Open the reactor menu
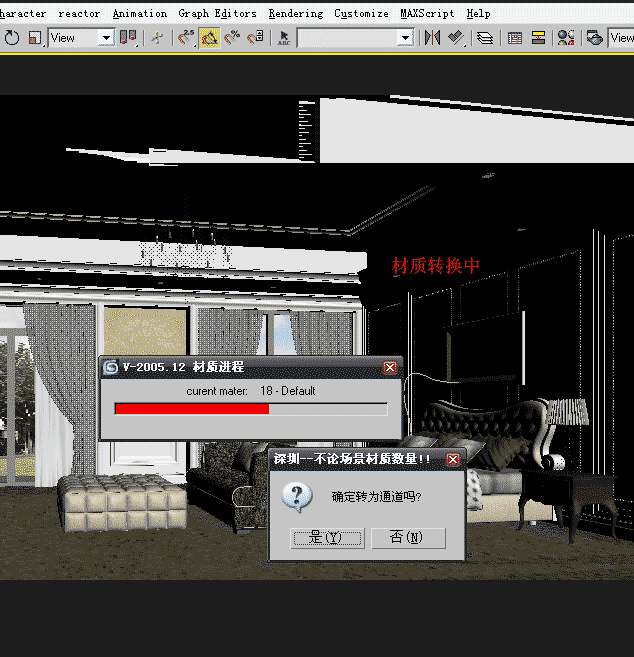The image size is (634, 657). click(79, 13)
